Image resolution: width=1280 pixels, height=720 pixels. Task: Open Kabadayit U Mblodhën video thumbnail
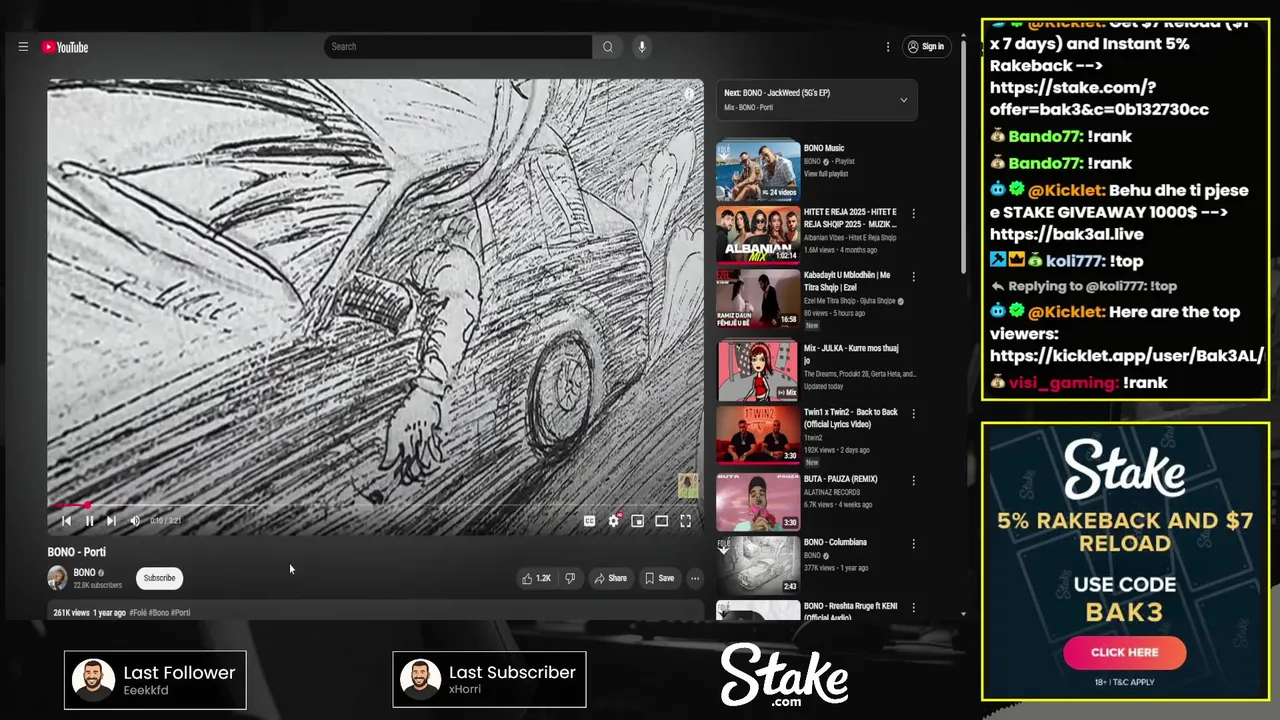tap(758, 298)
